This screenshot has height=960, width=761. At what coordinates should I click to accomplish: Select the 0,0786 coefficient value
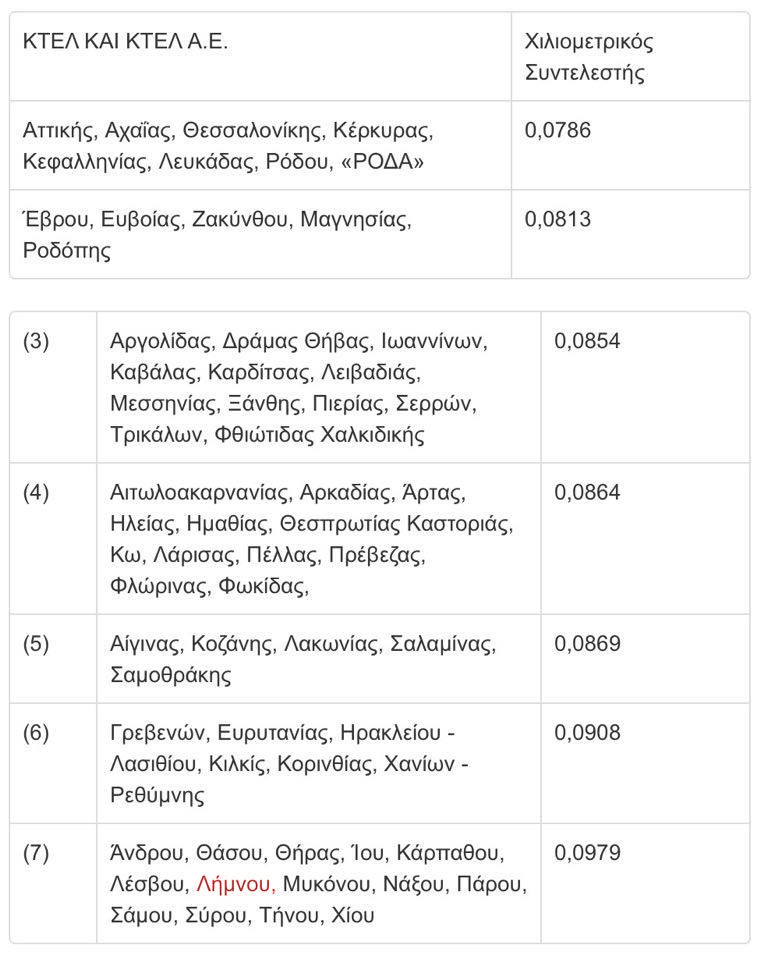pyautogui.click(x=558, y=130)
